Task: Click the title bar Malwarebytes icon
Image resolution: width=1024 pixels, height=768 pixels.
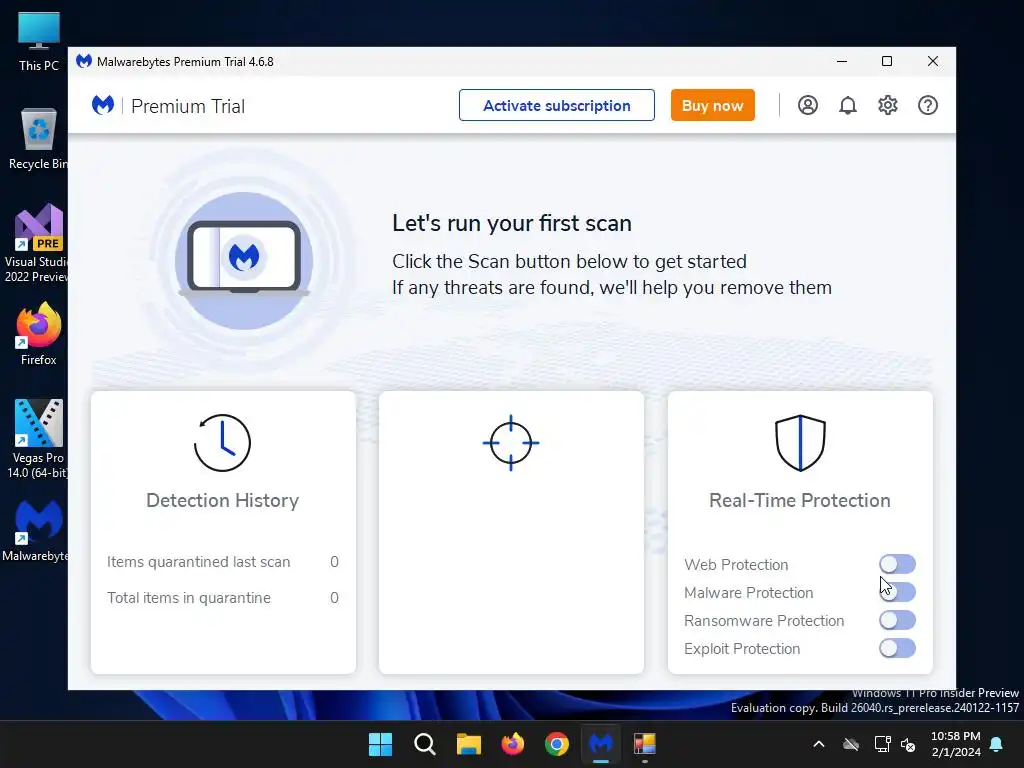Action: pos(84,61)
